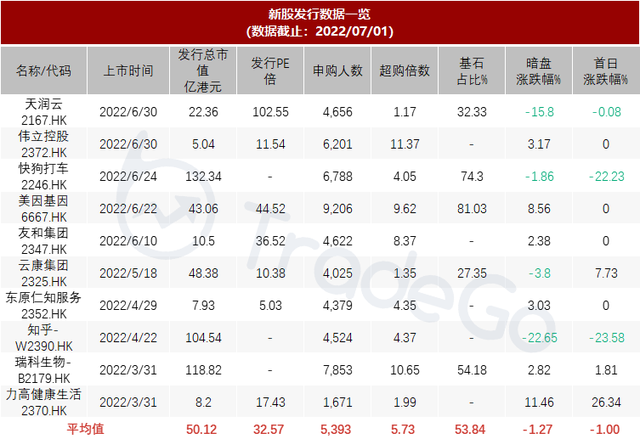This screenshot has height=439, width=640.
Task: Select the 暗盘涨跌幅% column header
Action: tap(539, 71)
